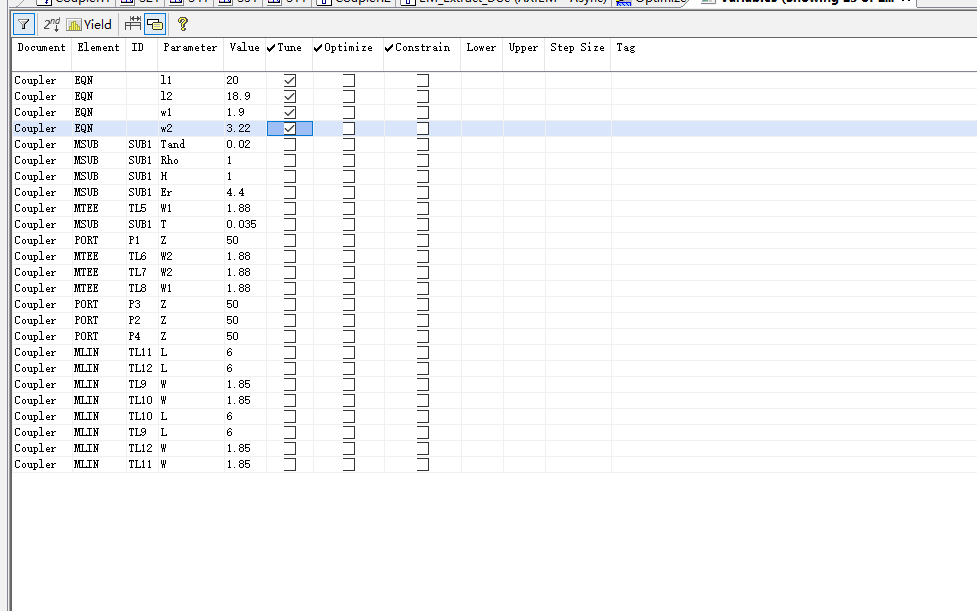This screenshot has width=977, height=611.
Task: Enable Optimize for port P4 Z
Action: tap(349, 336)
